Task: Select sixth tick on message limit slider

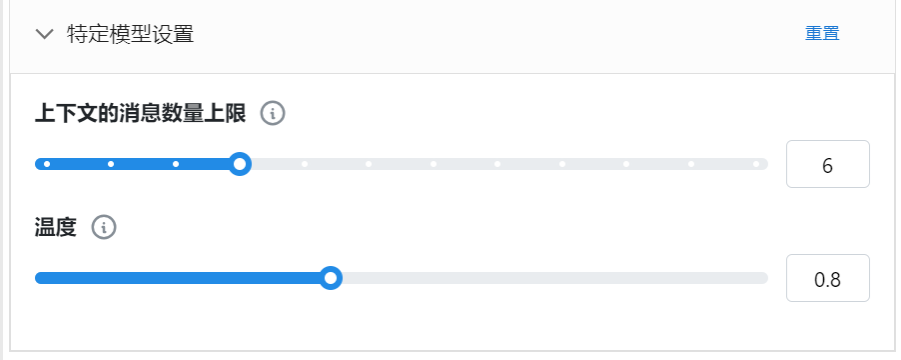Action: 368,164
